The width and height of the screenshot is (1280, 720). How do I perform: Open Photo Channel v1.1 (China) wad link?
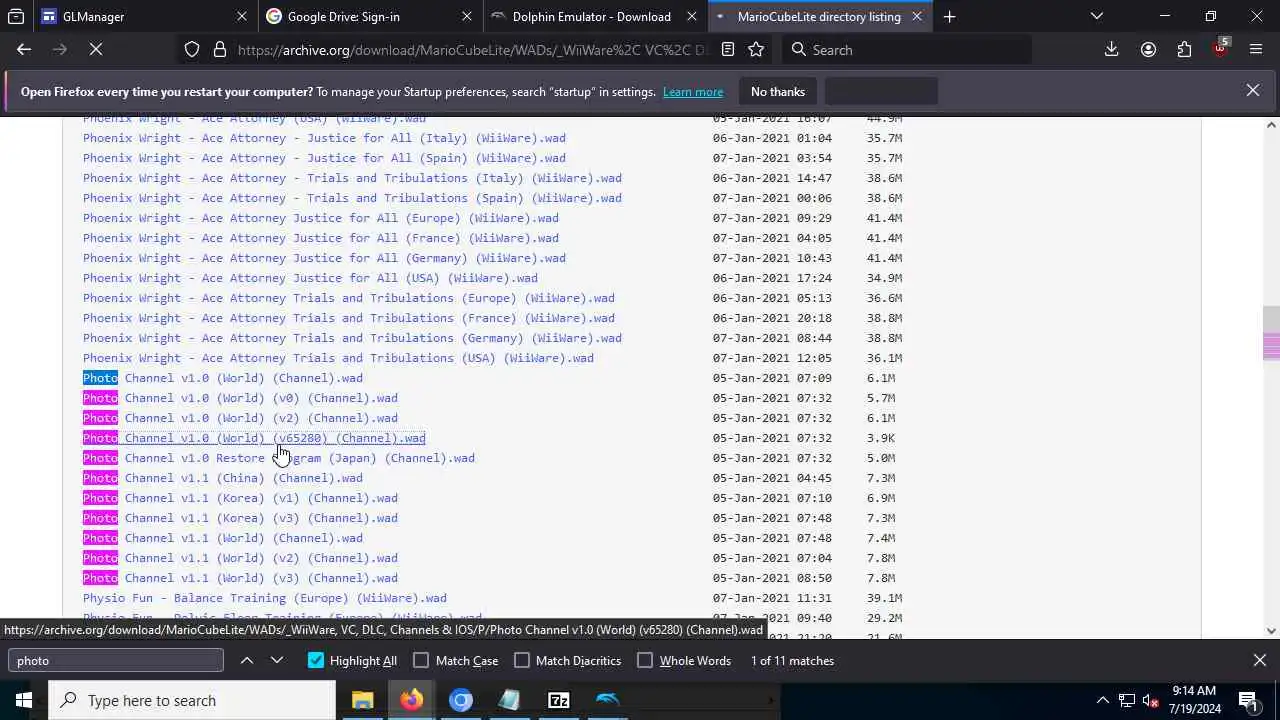(223, 478)
